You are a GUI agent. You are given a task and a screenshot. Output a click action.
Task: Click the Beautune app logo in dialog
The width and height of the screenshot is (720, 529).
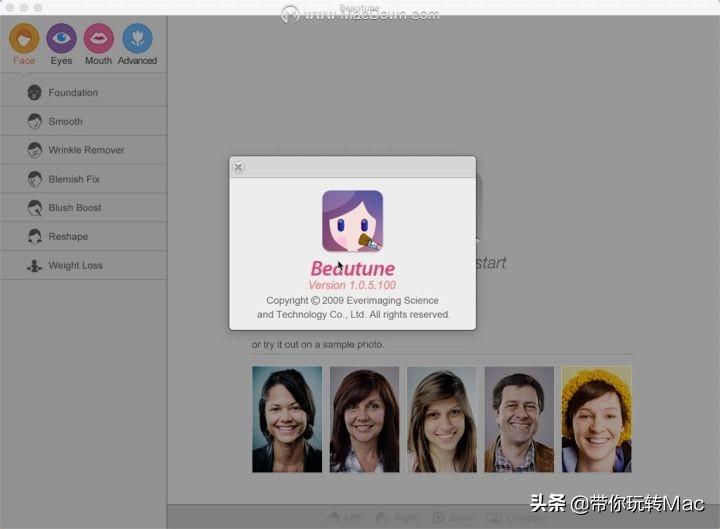coord(352,221)
